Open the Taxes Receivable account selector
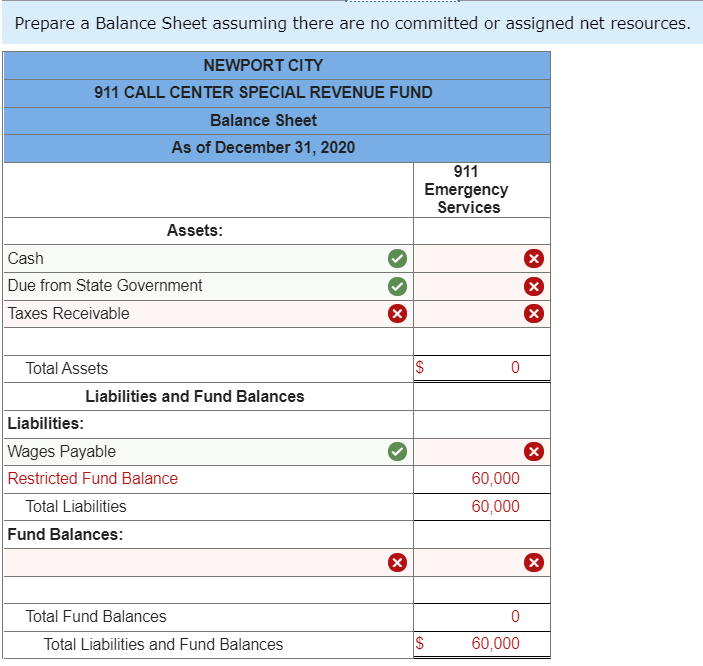 (x=208, y=313)
